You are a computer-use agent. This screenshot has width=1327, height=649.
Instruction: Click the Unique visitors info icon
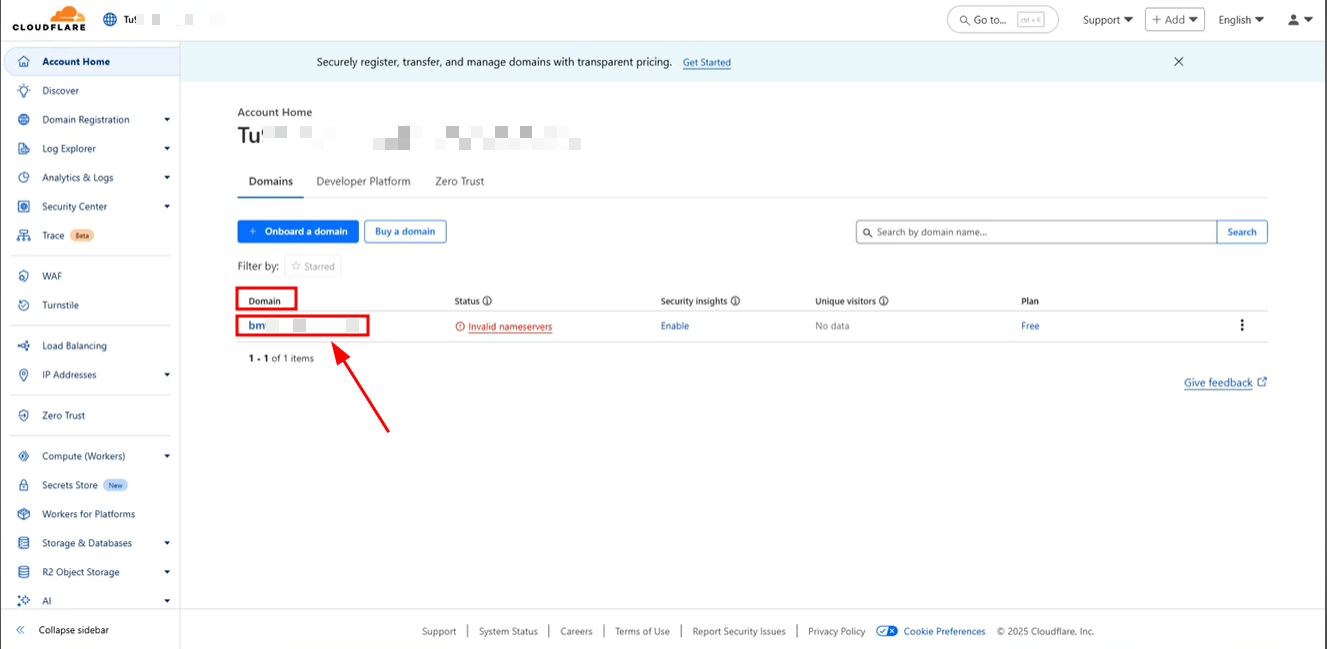click(884, 301)
